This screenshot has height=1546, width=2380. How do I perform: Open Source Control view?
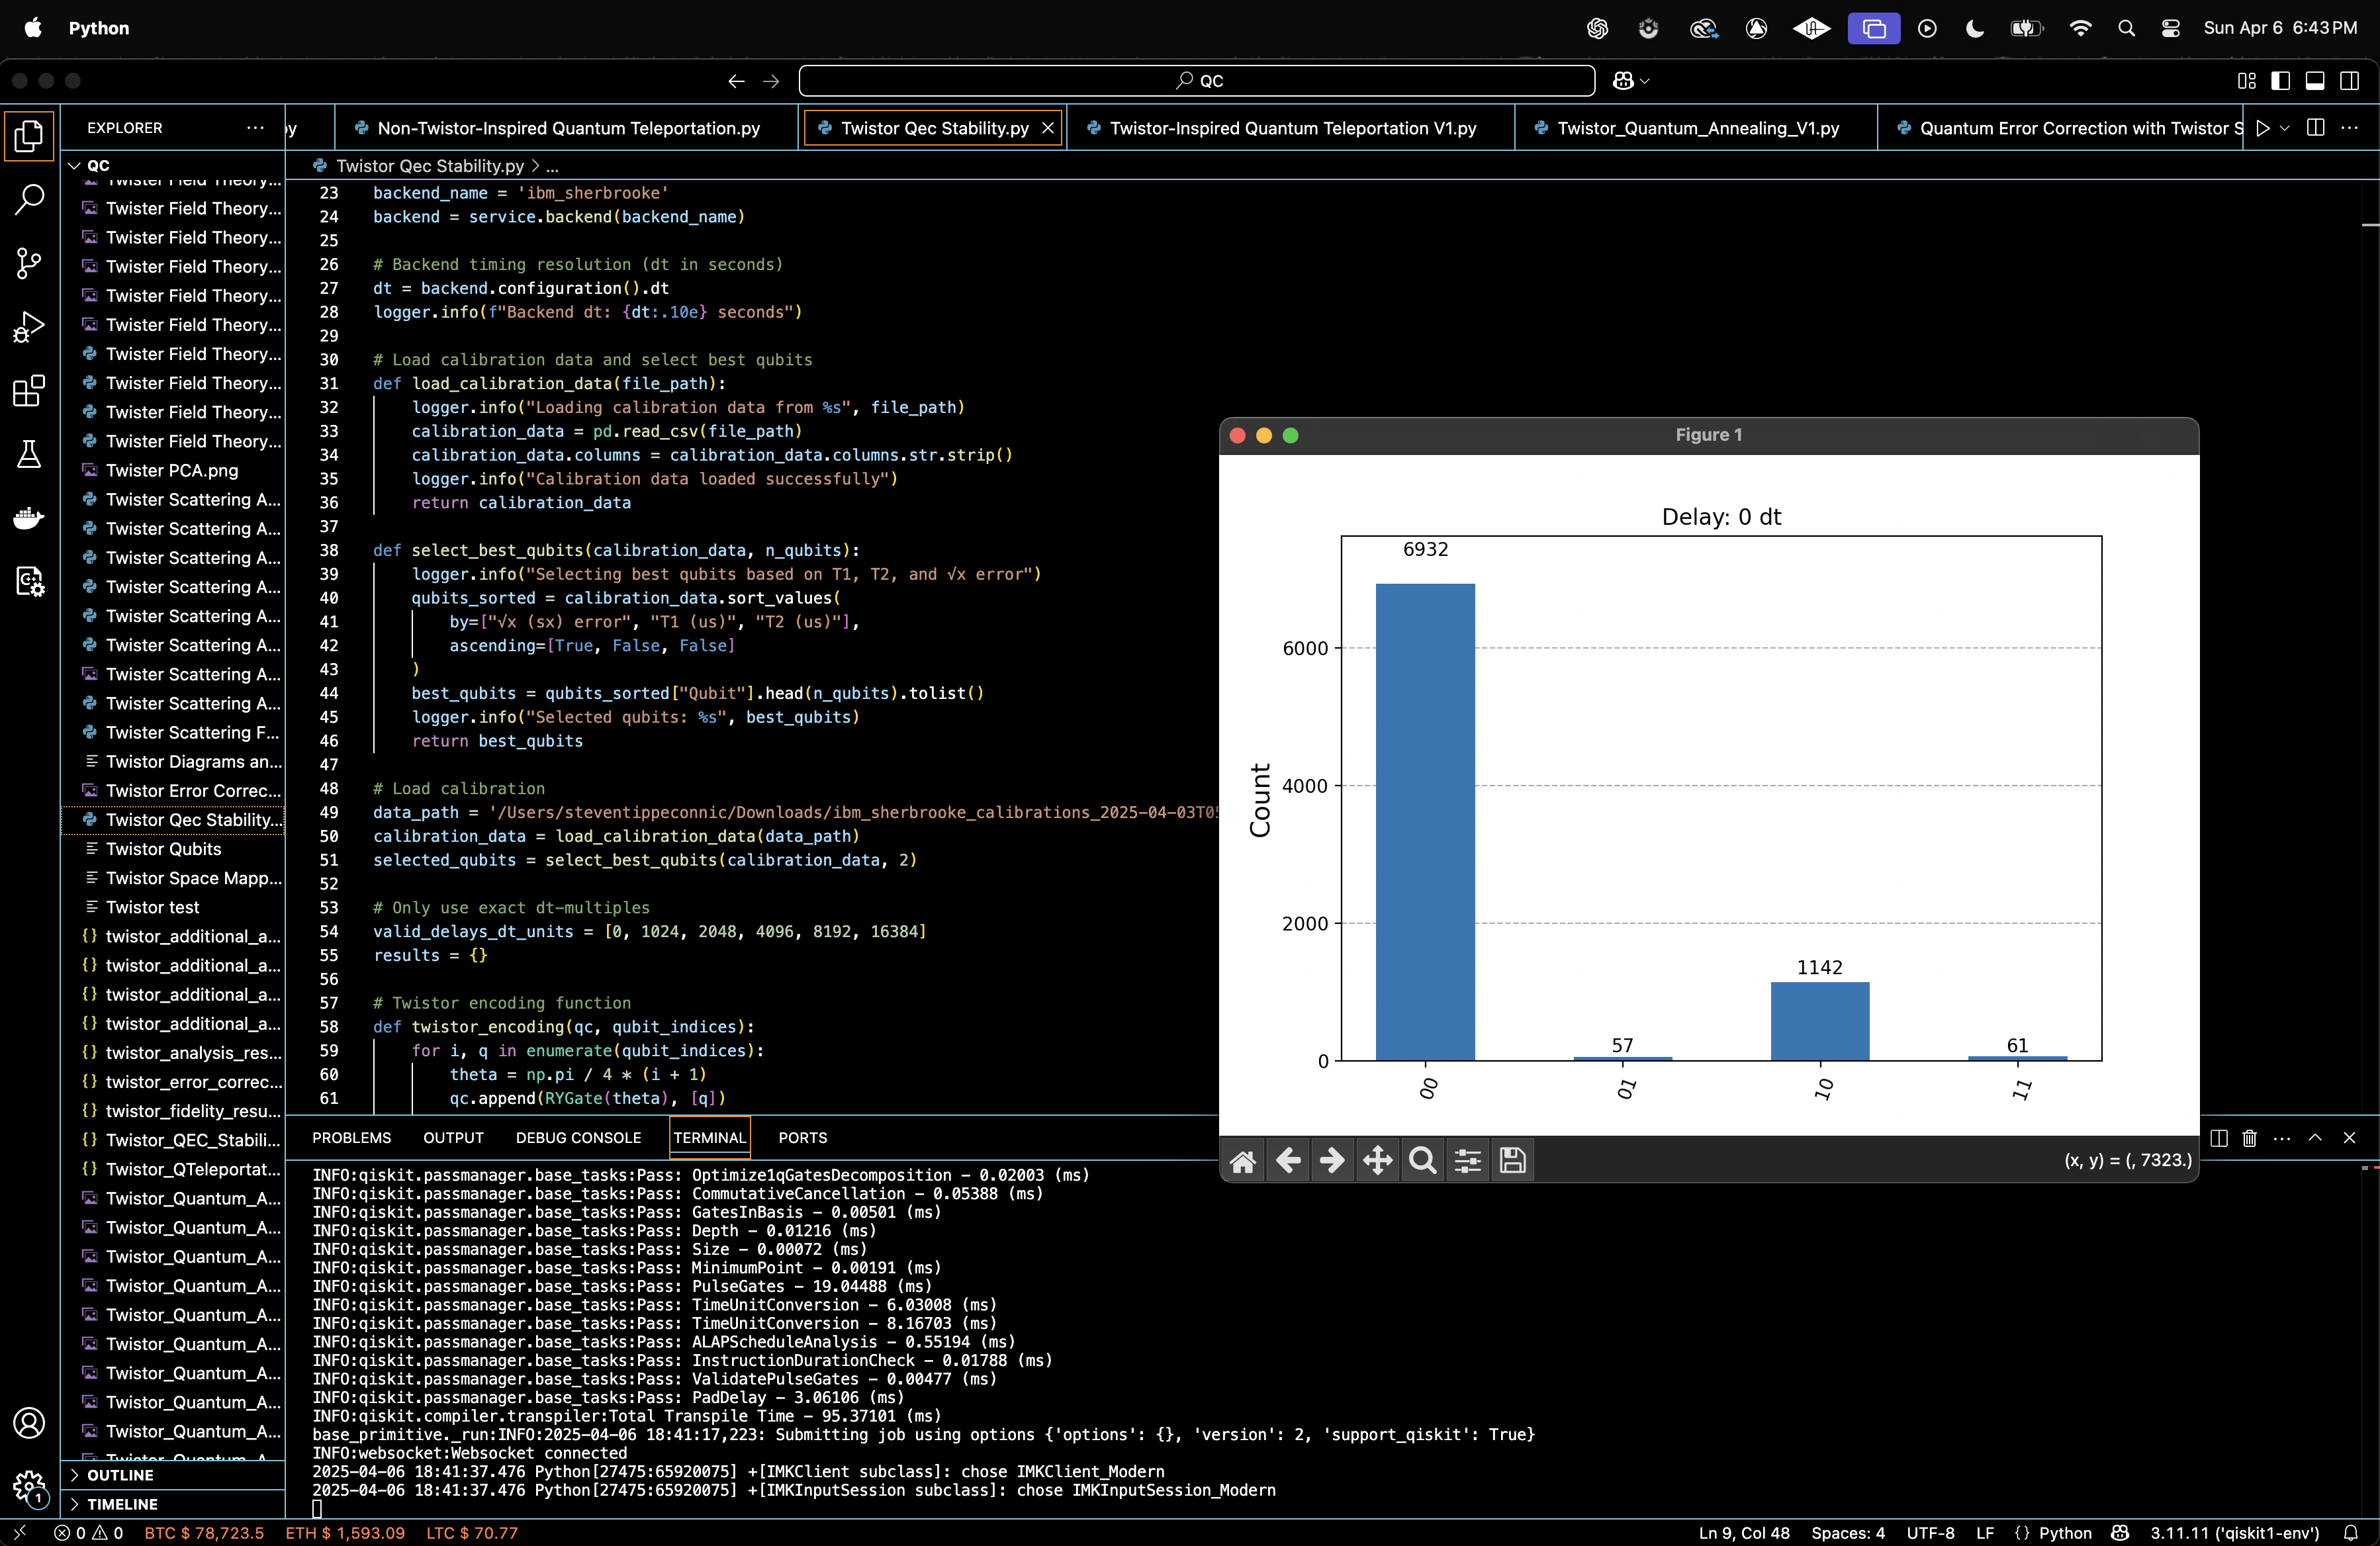[29, 263]
